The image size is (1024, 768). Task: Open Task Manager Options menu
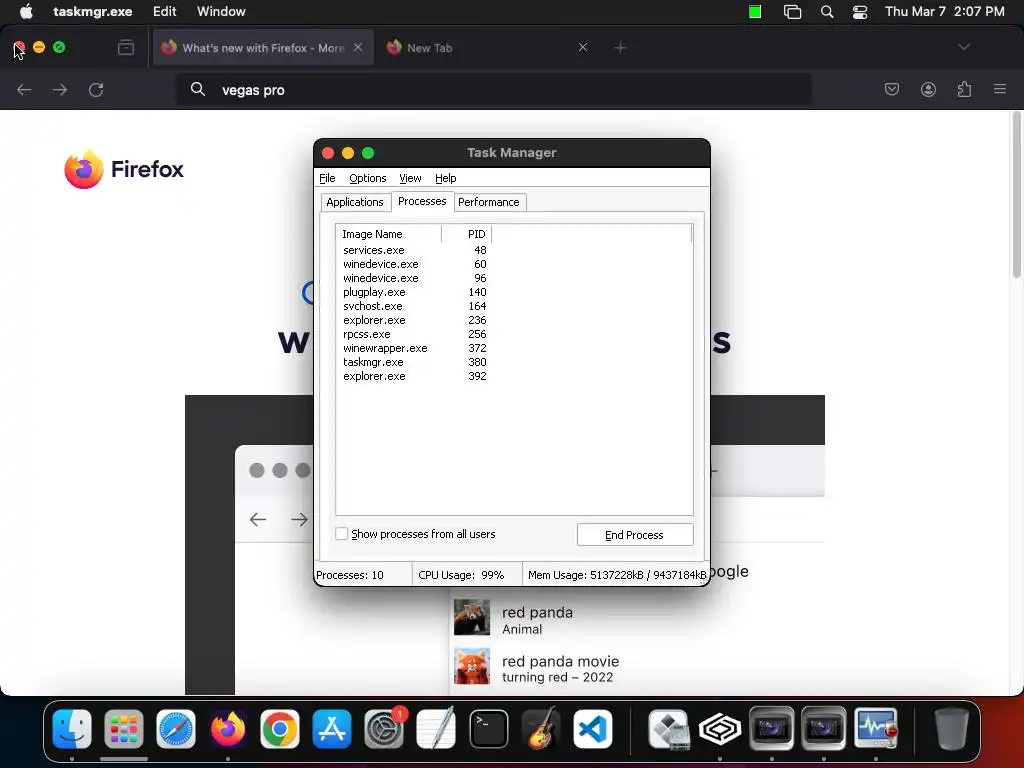(x=368, y=178)
